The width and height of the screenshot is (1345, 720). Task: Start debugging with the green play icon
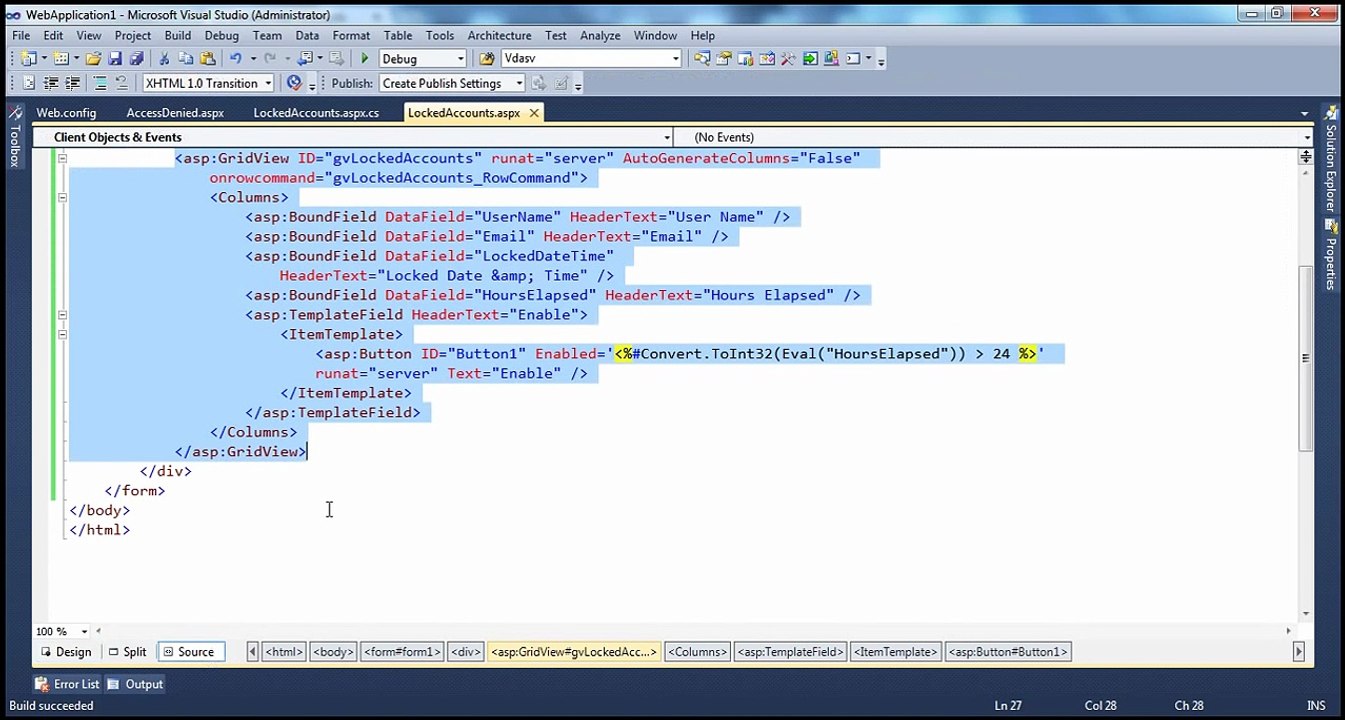coord(365,59)
